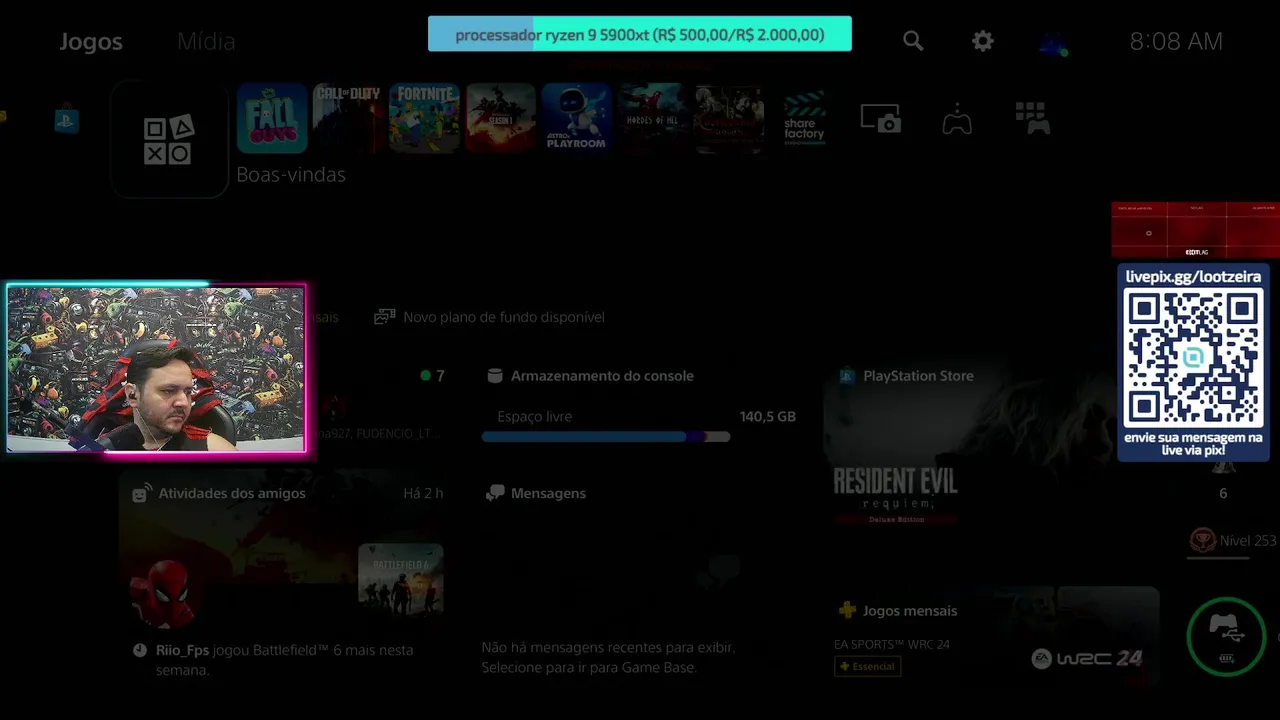Screen dimensions: 1280x720
Task: Click the Riio_Fps Spider-Man avatar
Action: (162, 593)
